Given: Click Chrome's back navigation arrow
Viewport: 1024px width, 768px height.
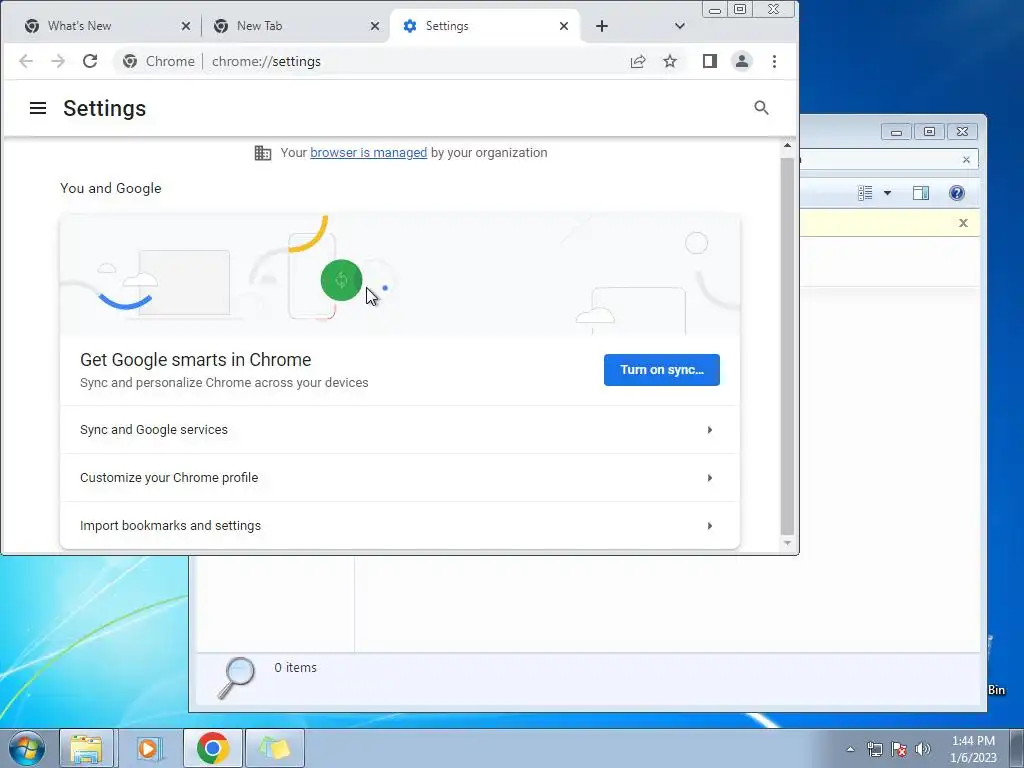Looking at the screenshot, I should (x=25, y=61).
